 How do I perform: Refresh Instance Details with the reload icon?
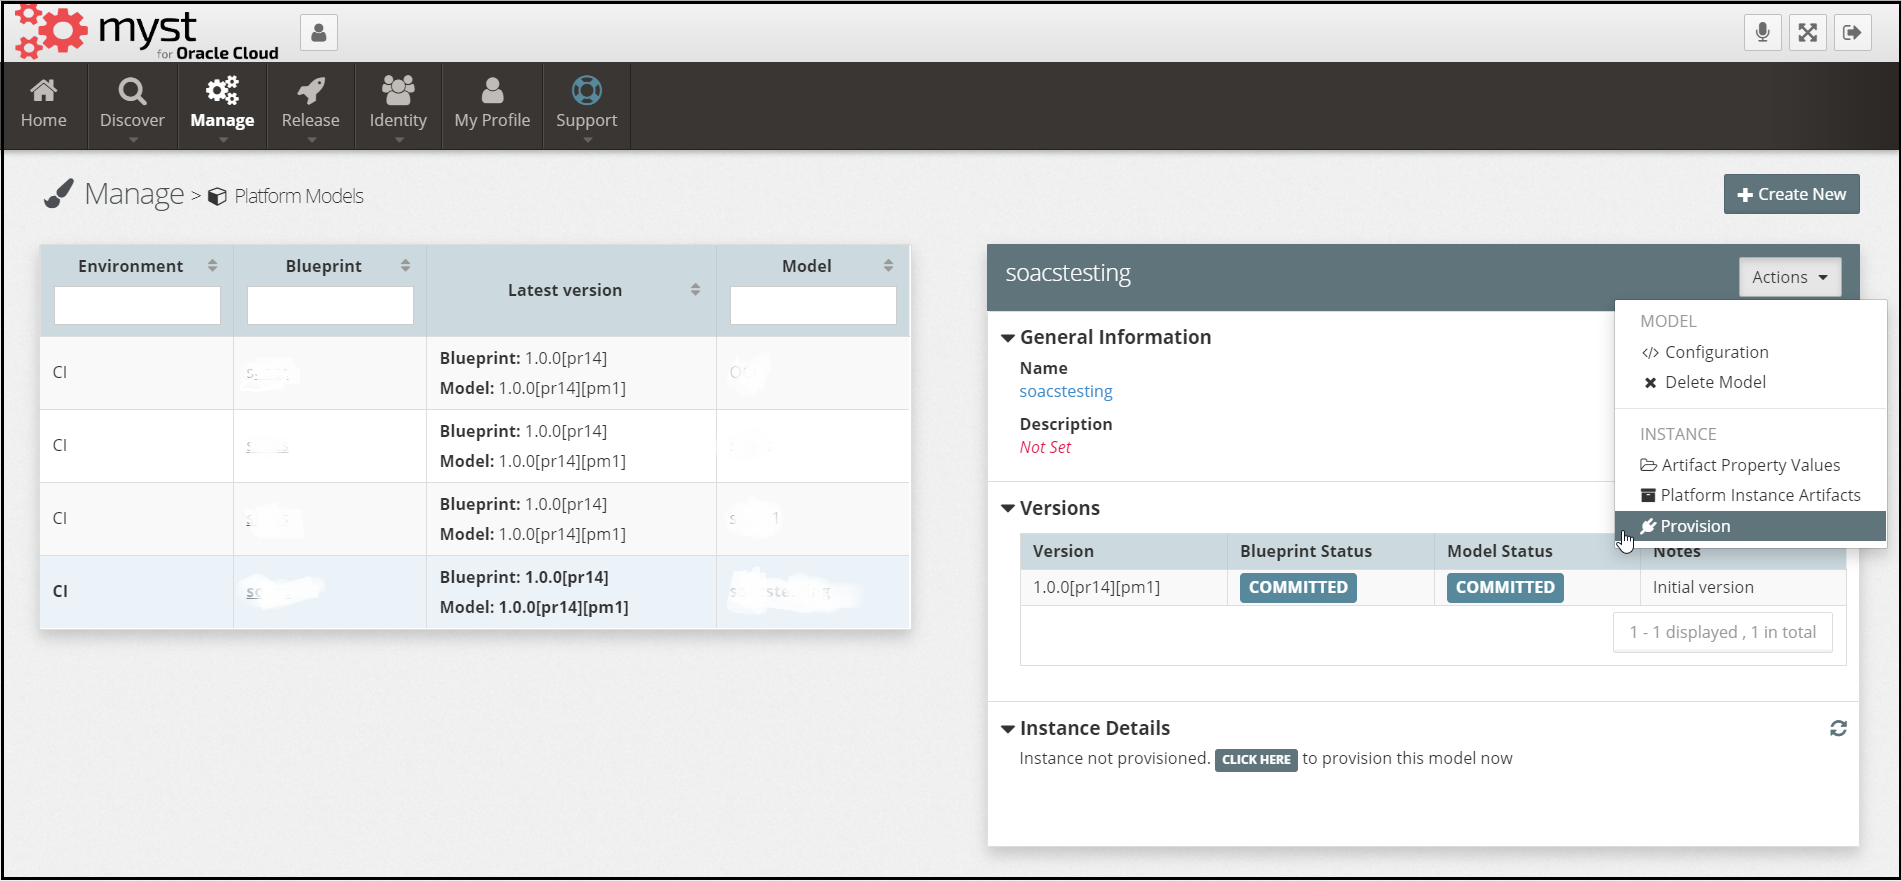[1838, 728]
